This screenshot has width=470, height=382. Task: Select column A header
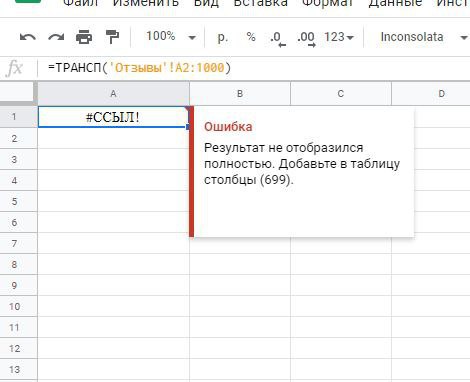coord(113,94)
